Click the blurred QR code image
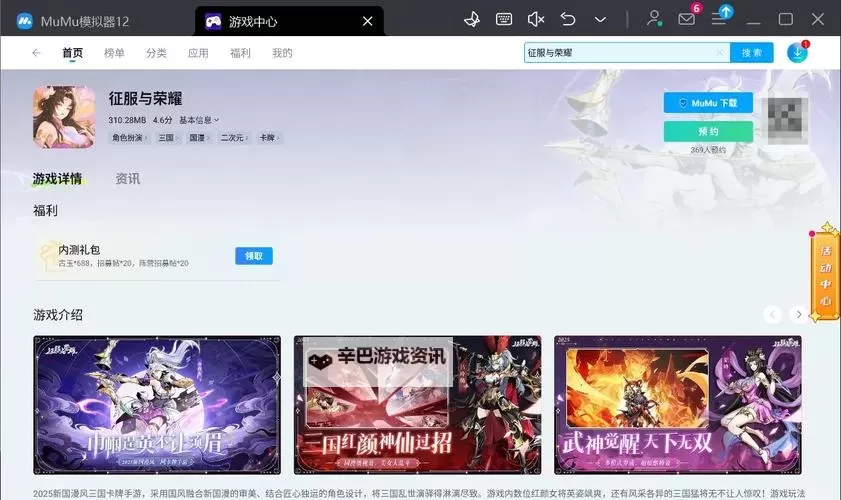The height and width of the screenshot is (500, 841). (787, 121)
